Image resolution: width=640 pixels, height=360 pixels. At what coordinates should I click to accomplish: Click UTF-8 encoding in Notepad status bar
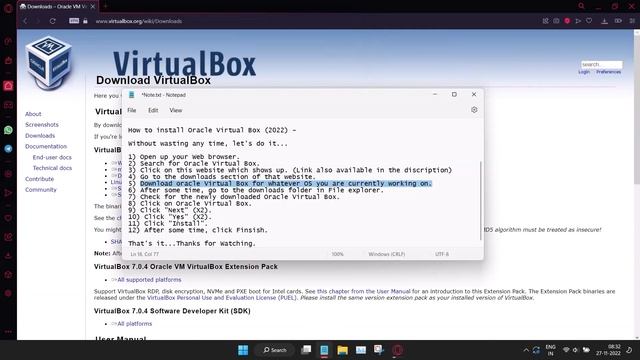pos(442,254)
